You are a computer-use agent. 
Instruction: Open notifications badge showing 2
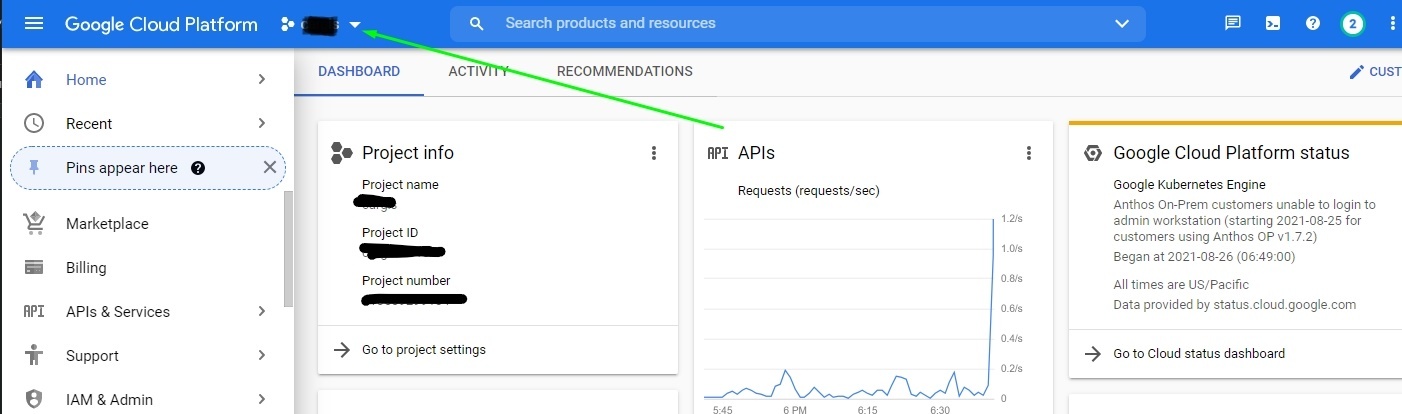pyautogui.click(x=1353, y=24)
